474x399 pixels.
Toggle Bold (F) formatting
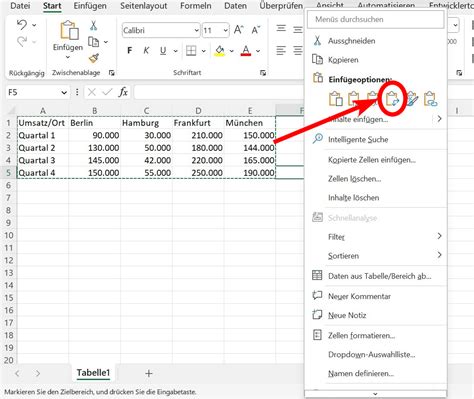[130, 51]
